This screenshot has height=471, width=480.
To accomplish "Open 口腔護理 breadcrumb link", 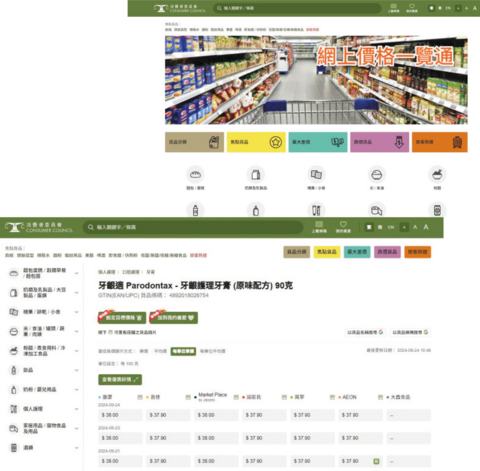I will click(x=131, y=272).
